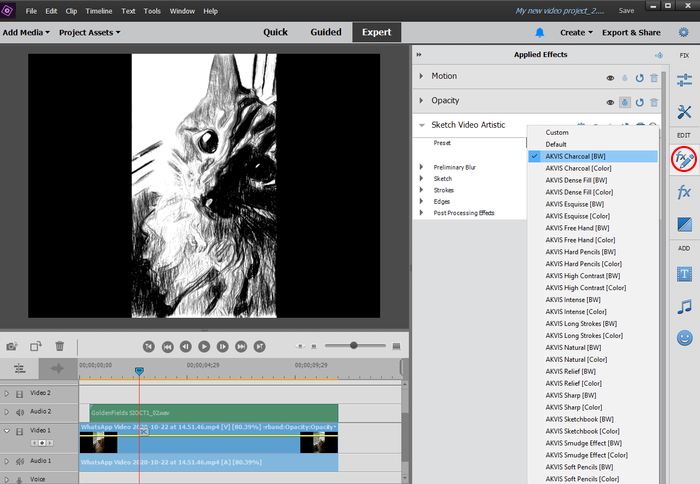
Task: Expand the Edges parameters
Action: 421,201
